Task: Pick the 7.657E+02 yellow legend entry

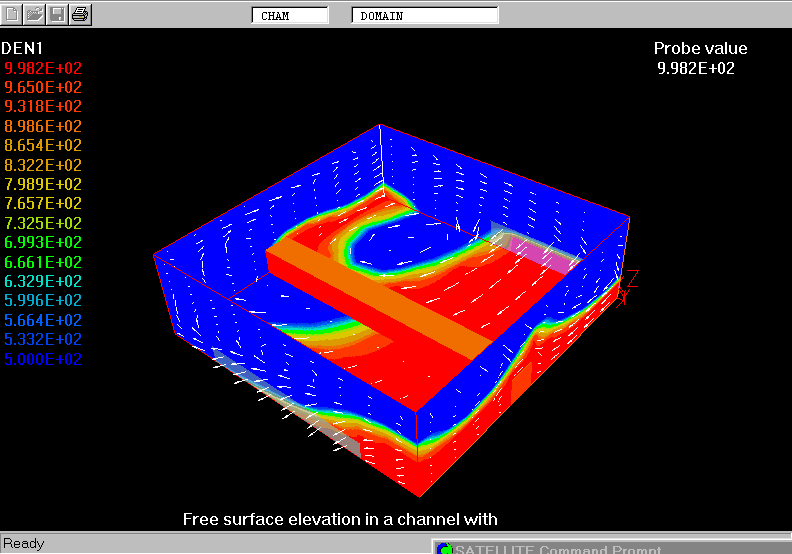Action: (43, 204)
